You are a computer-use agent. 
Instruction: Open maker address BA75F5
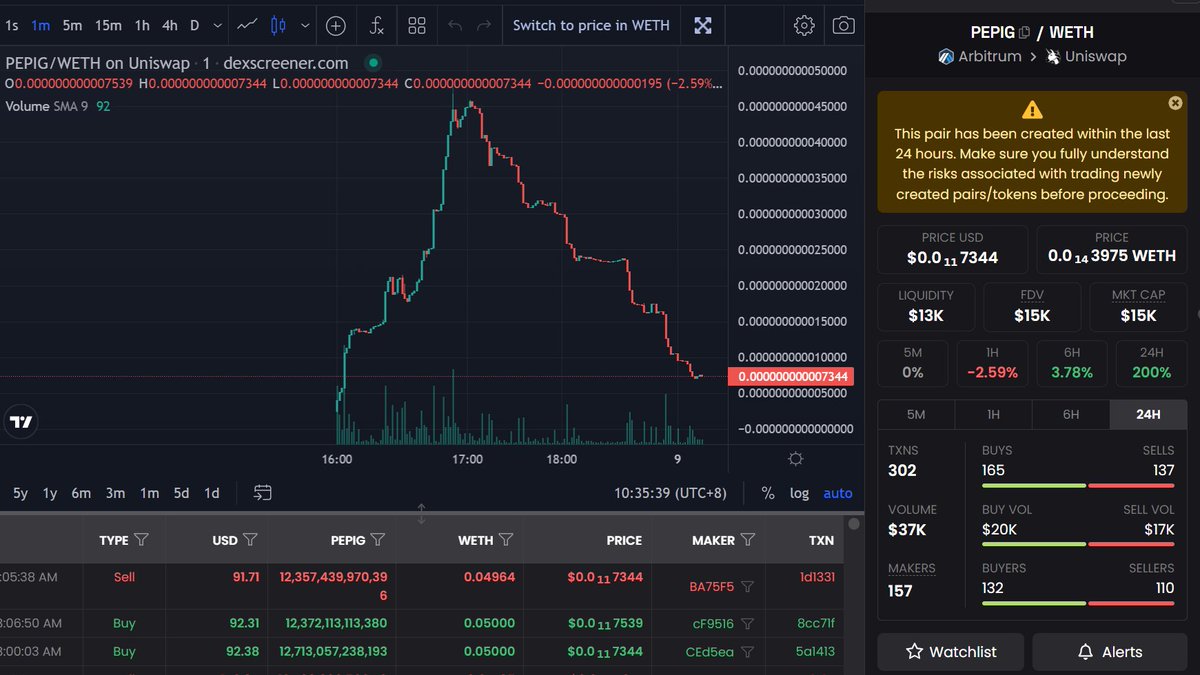[x=712, y=587]
